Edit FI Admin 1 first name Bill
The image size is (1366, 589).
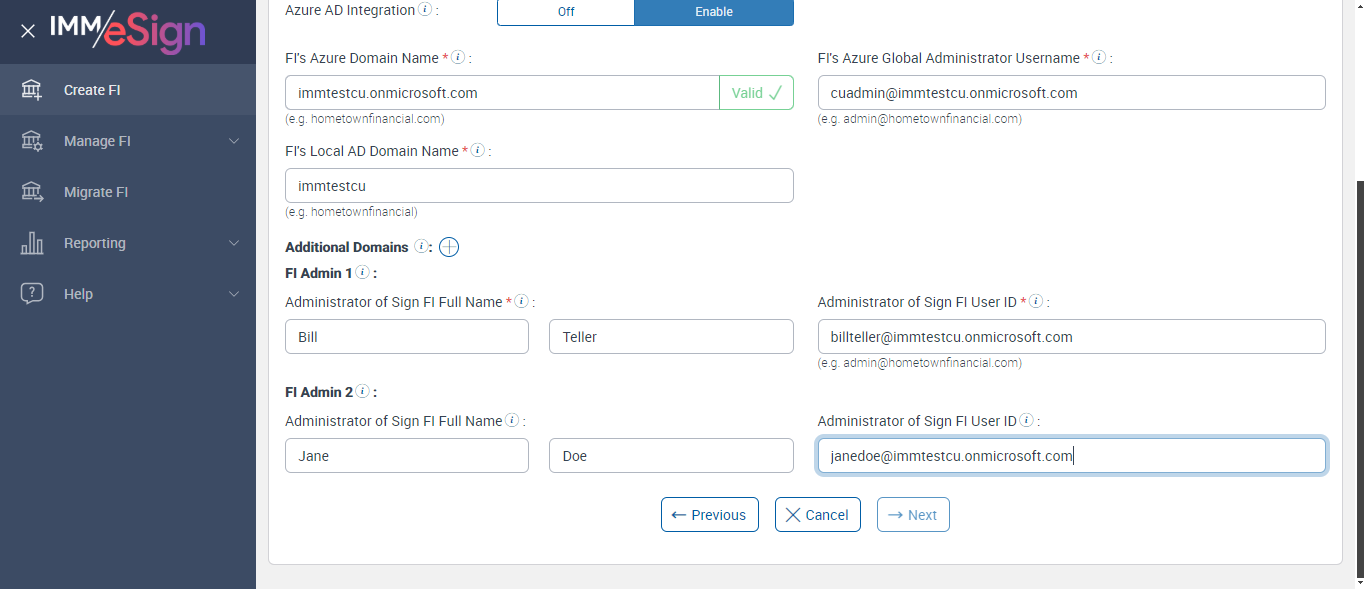[407, 337]
